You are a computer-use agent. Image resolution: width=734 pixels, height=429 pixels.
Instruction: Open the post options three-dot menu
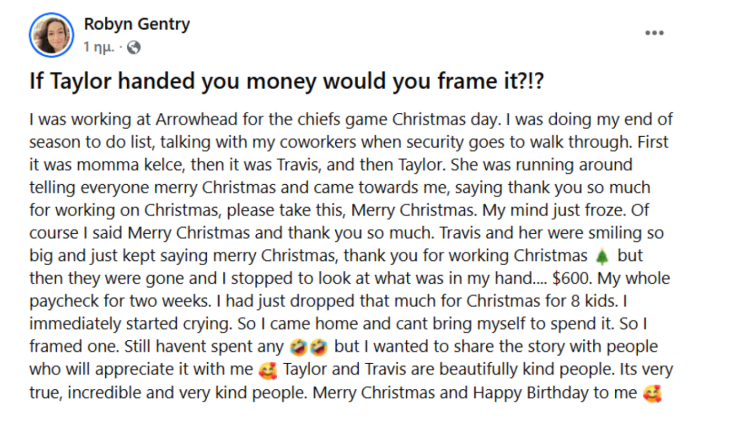[654, 32]
